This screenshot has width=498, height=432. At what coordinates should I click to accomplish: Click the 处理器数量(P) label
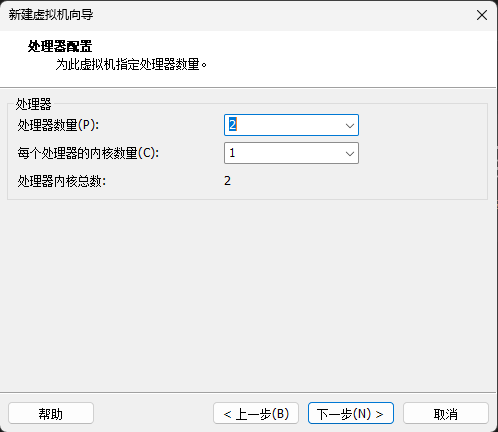click(x=58, y=125)
